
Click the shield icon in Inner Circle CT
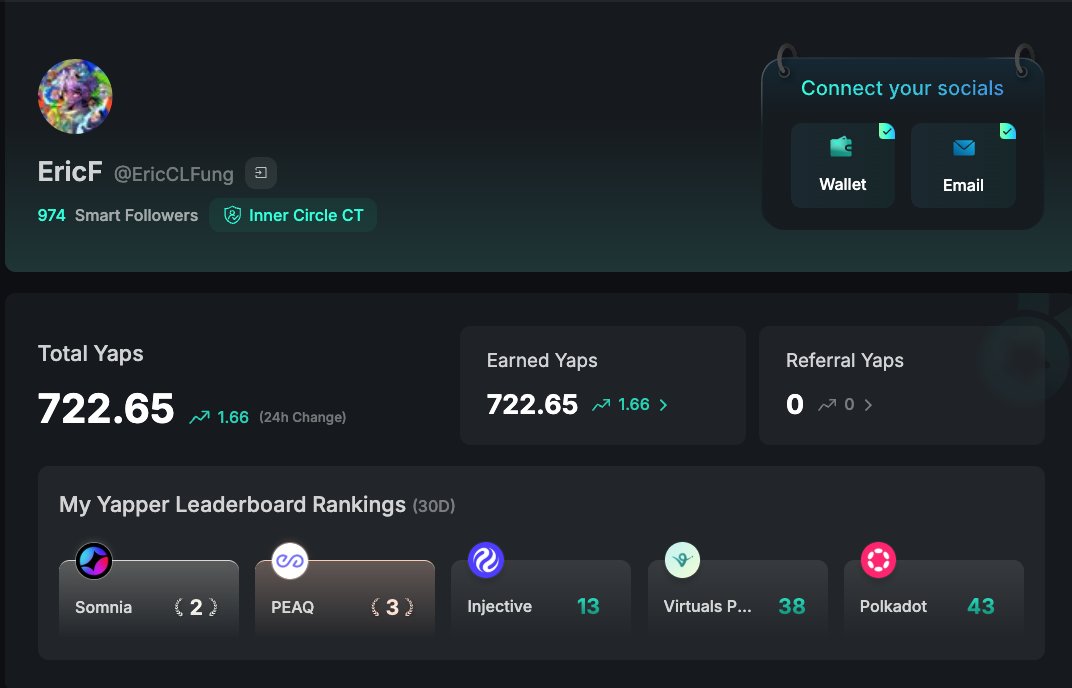click(232, 215)
